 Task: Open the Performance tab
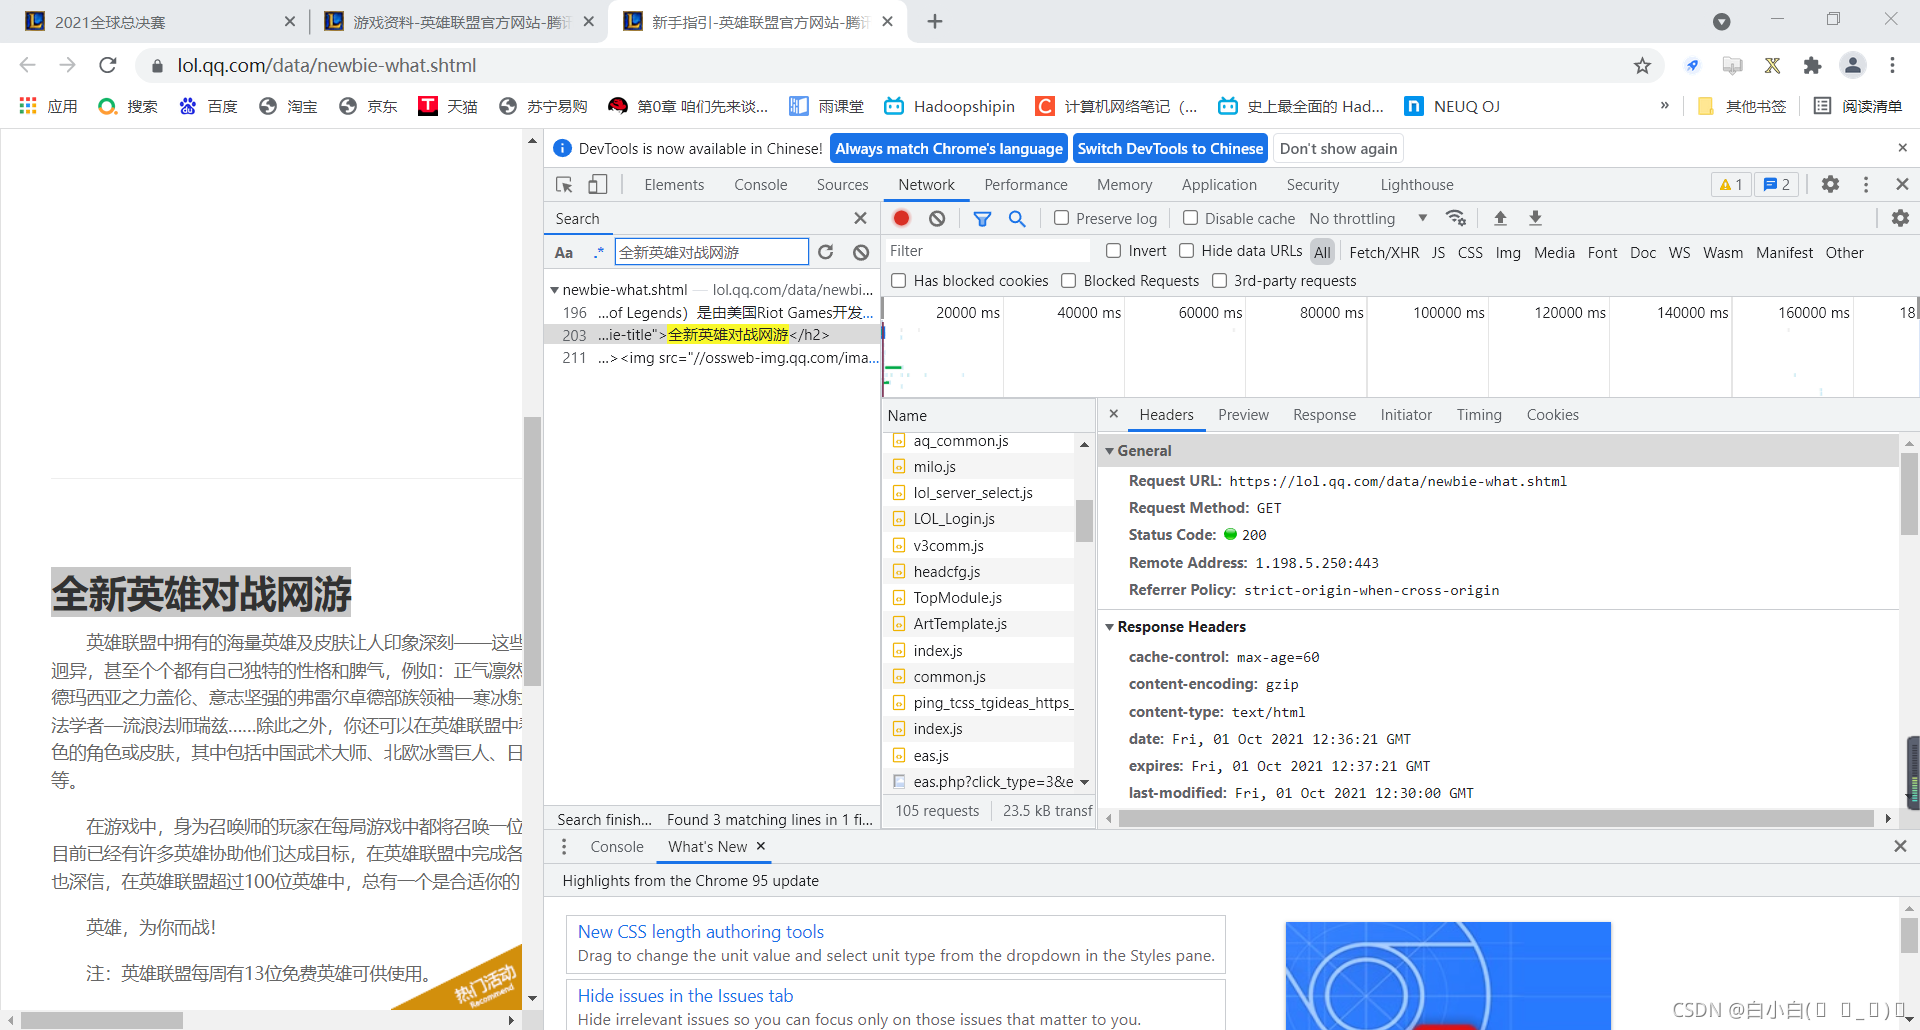tap(1025, 185)
